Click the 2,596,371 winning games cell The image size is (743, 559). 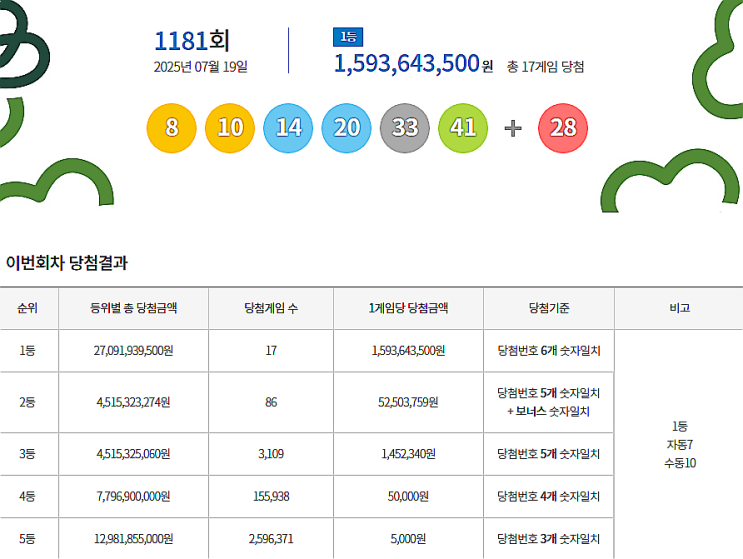point(271,539)
